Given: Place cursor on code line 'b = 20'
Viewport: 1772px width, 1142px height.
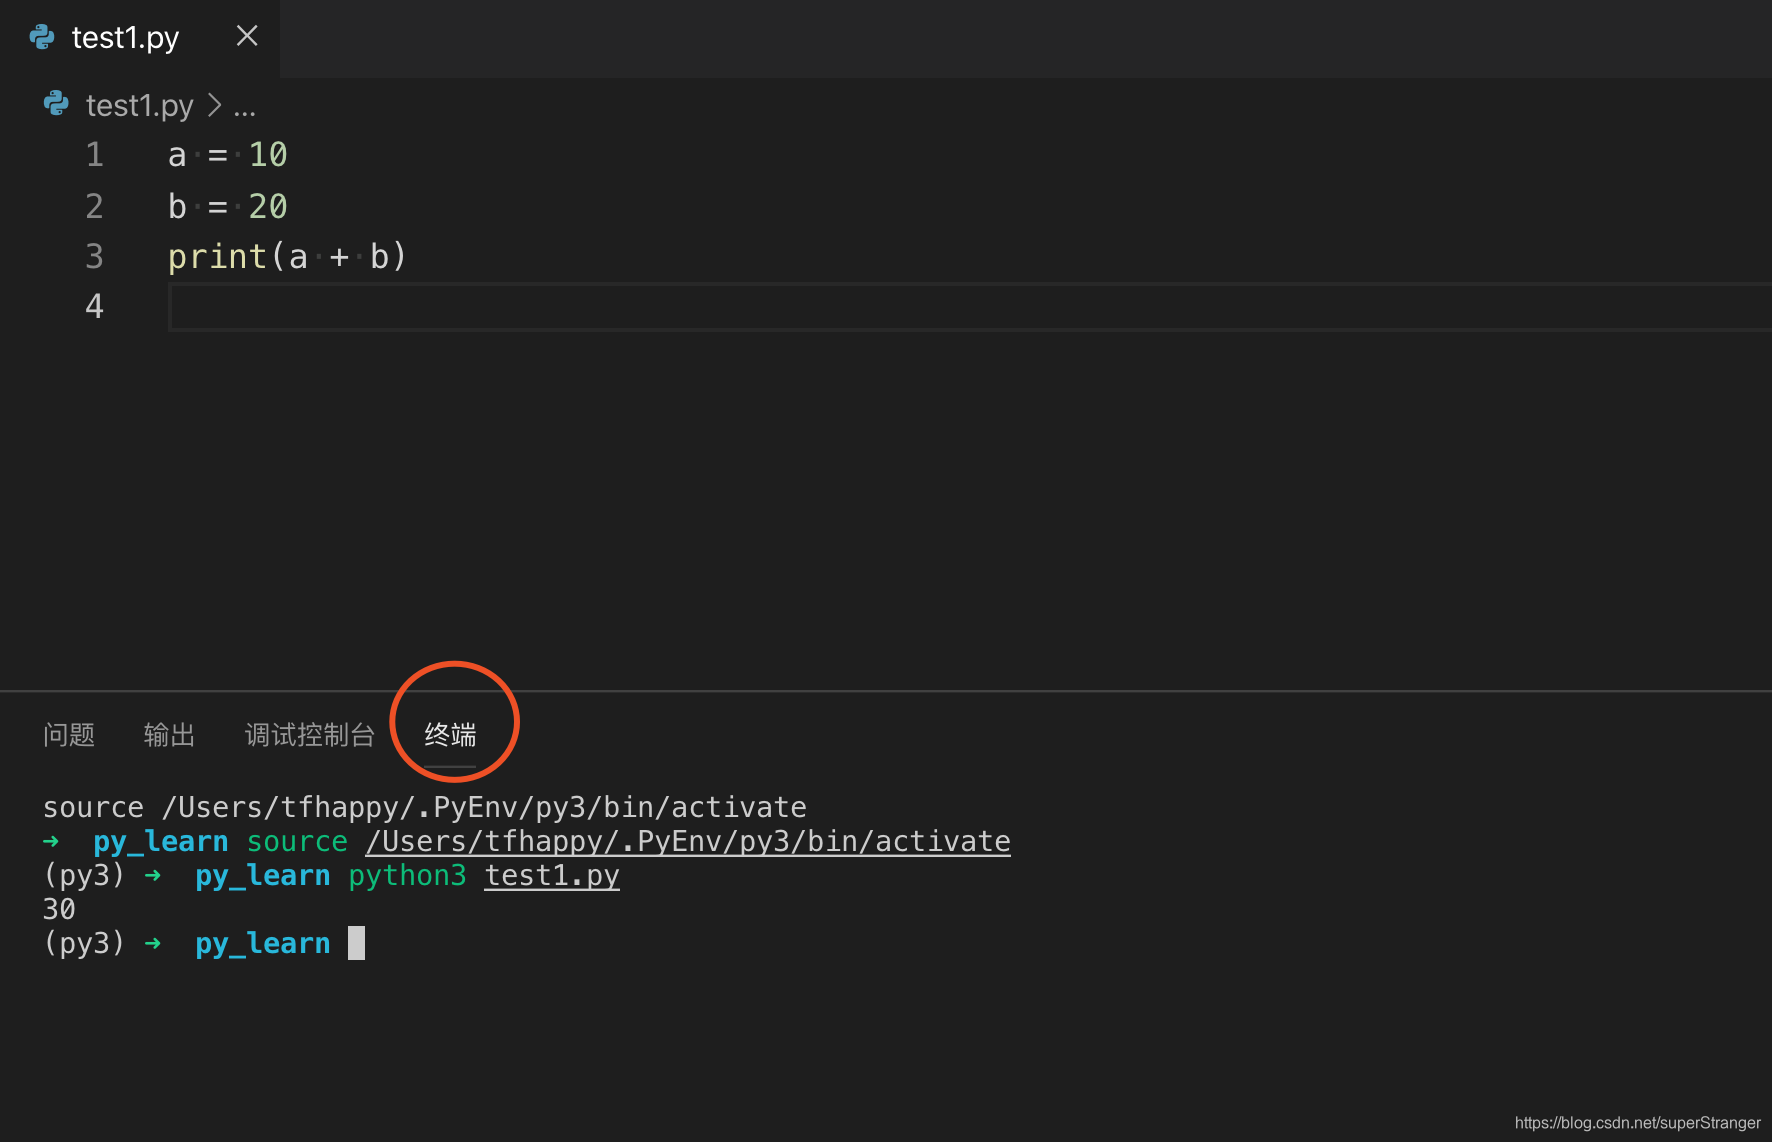Looking at the screenshot, I should (x=228, y=206).
